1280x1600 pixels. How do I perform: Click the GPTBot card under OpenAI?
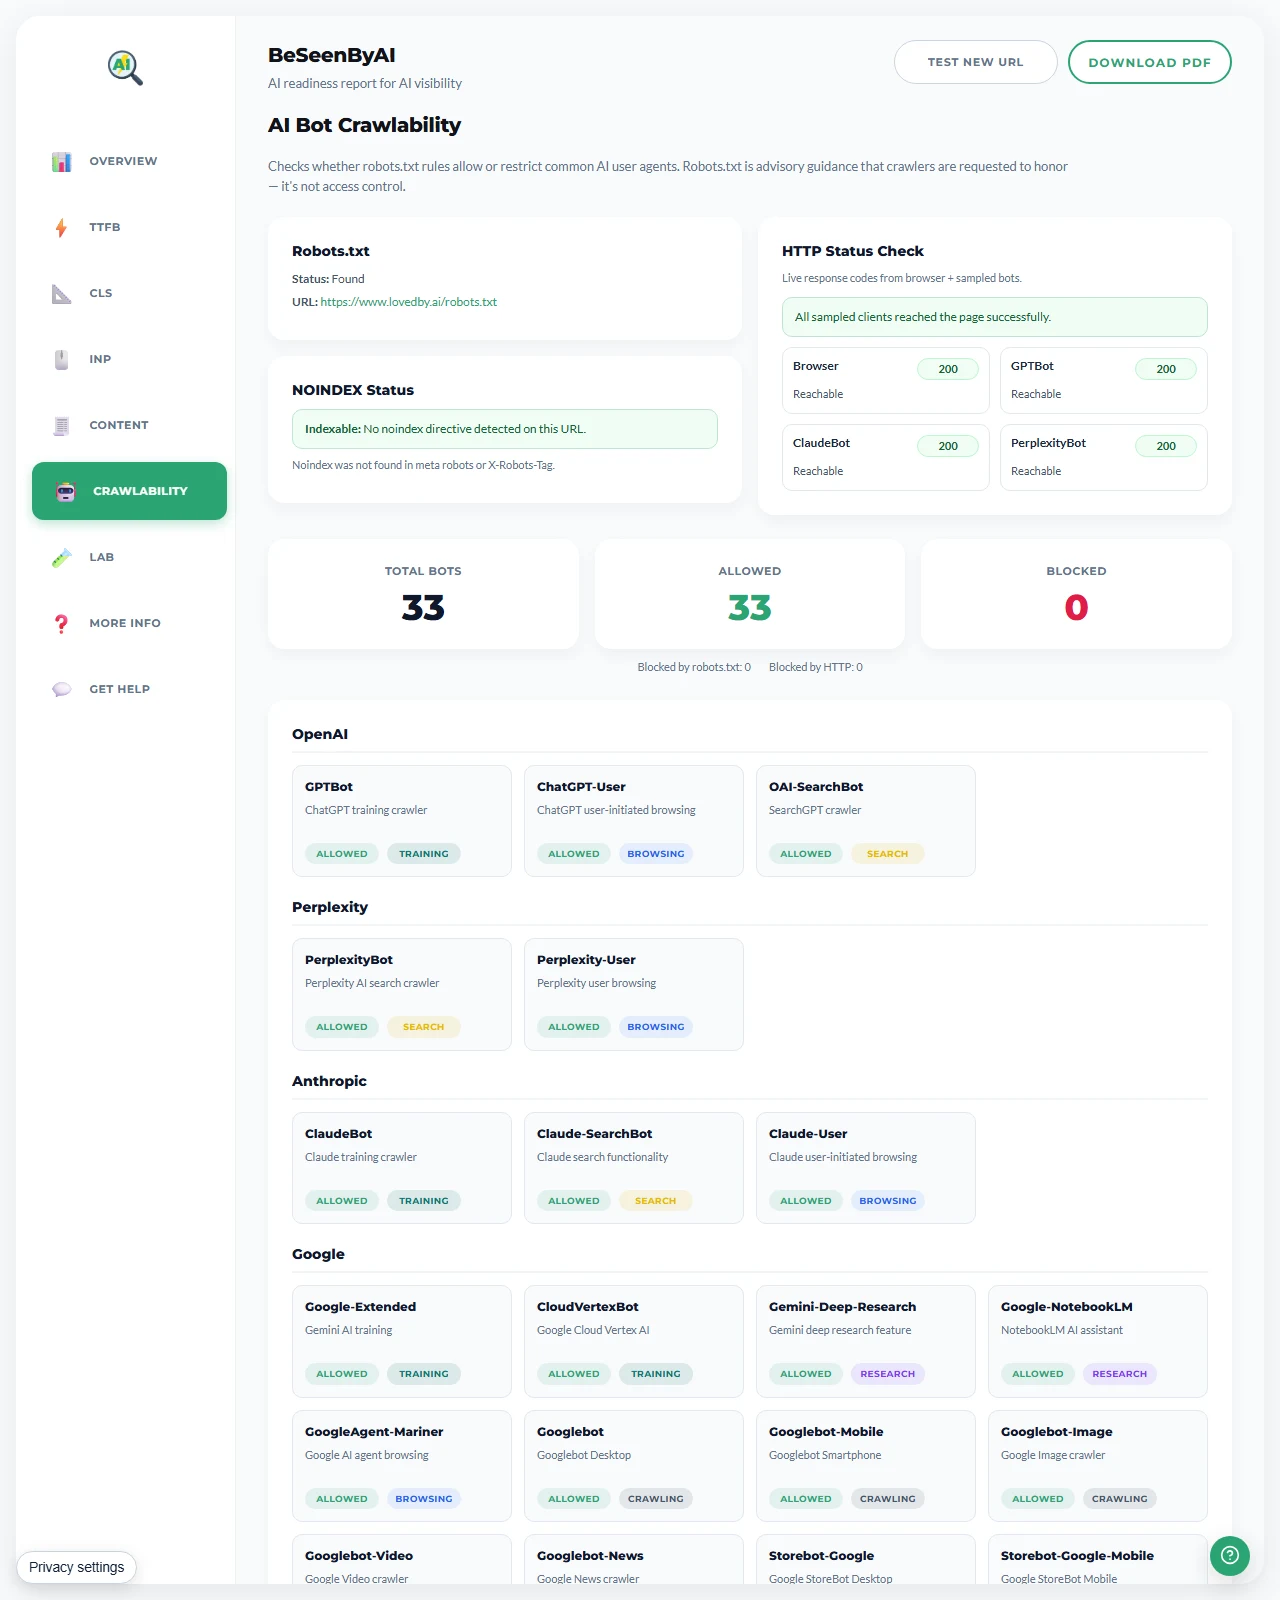tap(402, 821)
